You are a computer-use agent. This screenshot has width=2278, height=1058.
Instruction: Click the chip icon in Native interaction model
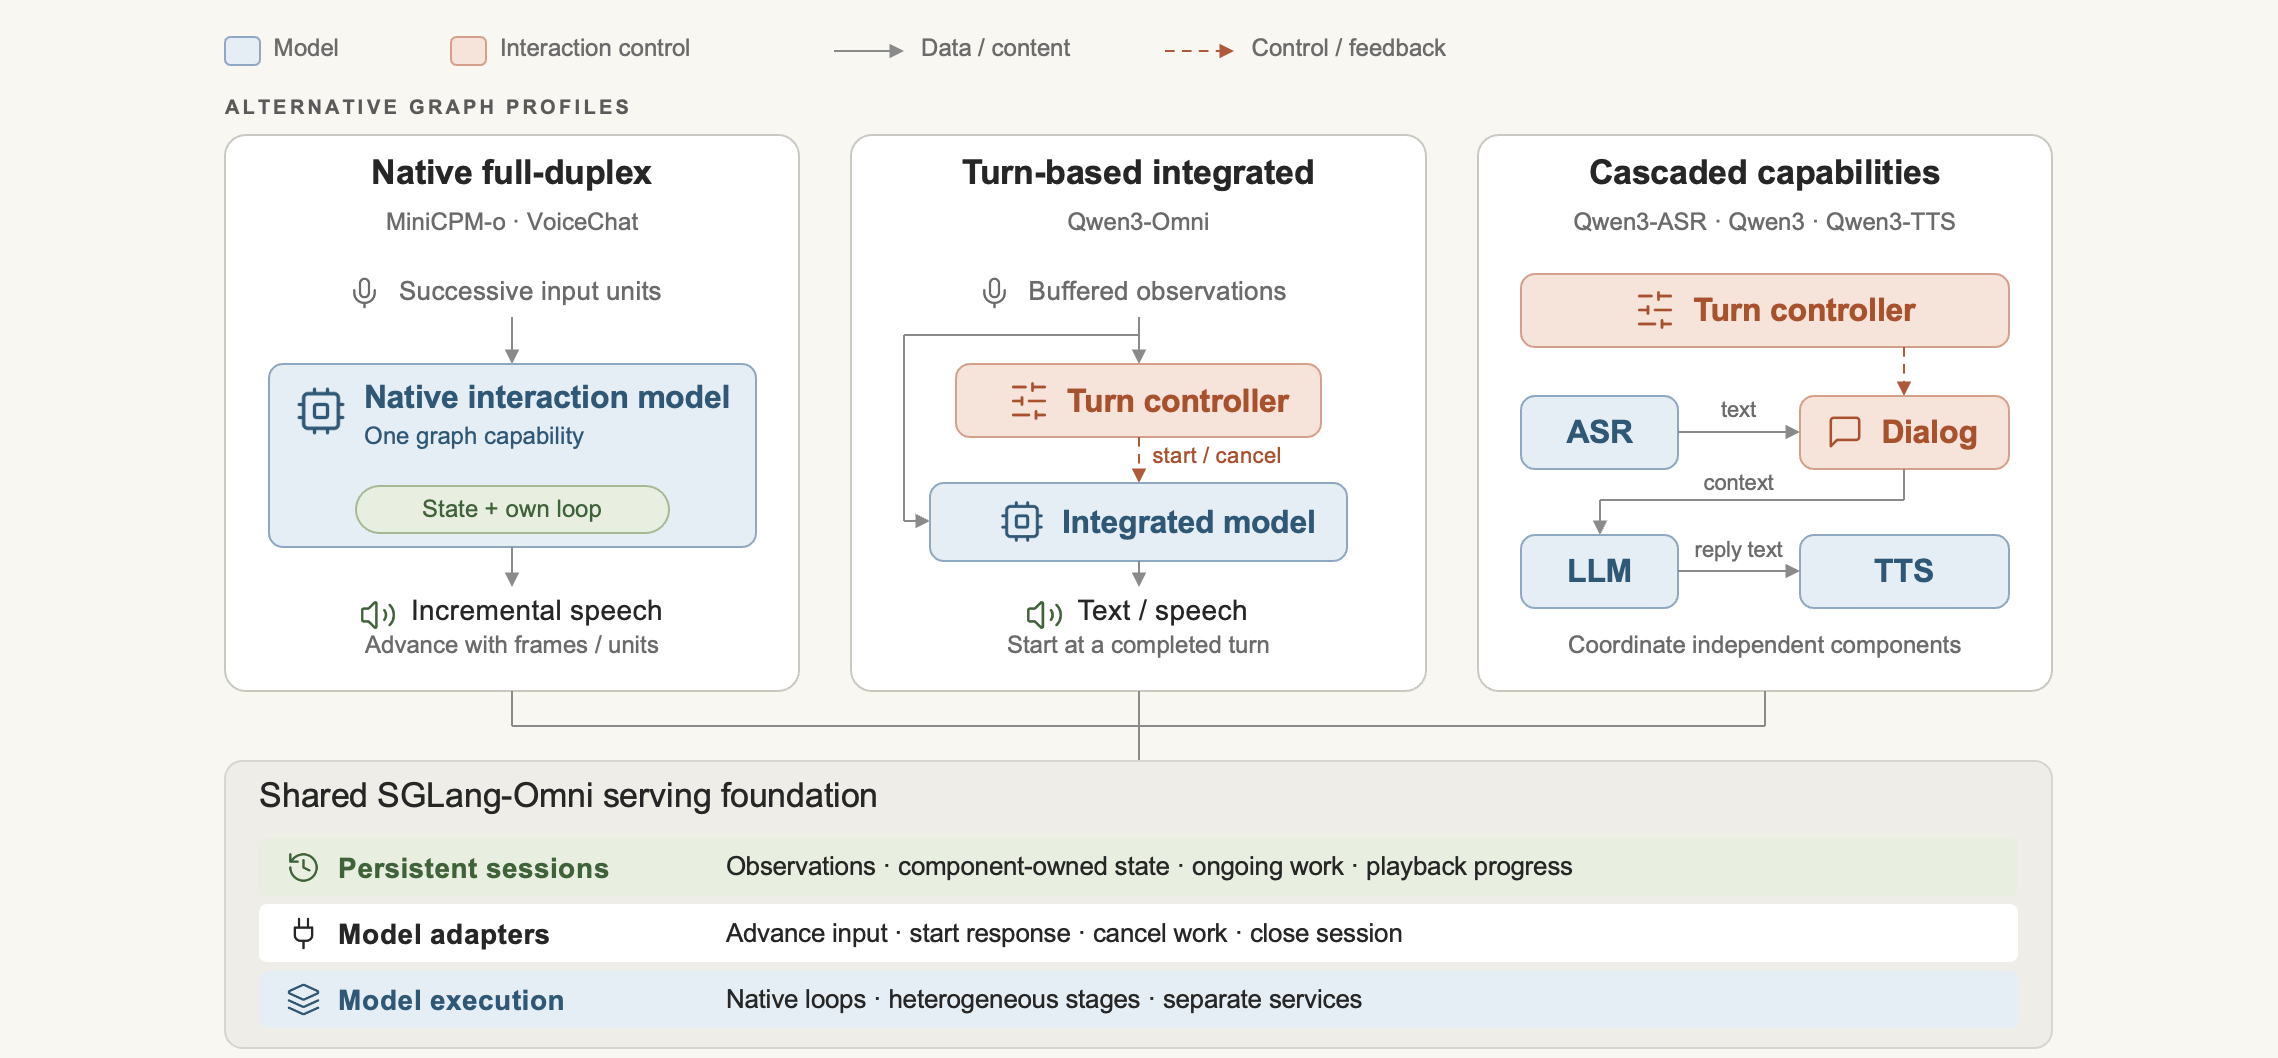pyautogui.click(x=321, y=411)
